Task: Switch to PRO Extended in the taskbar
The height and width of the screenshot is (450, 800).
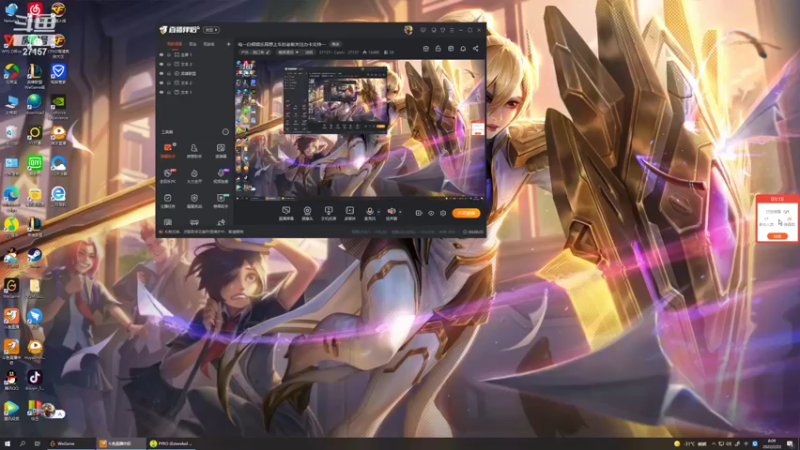Action: pos(171,444)
